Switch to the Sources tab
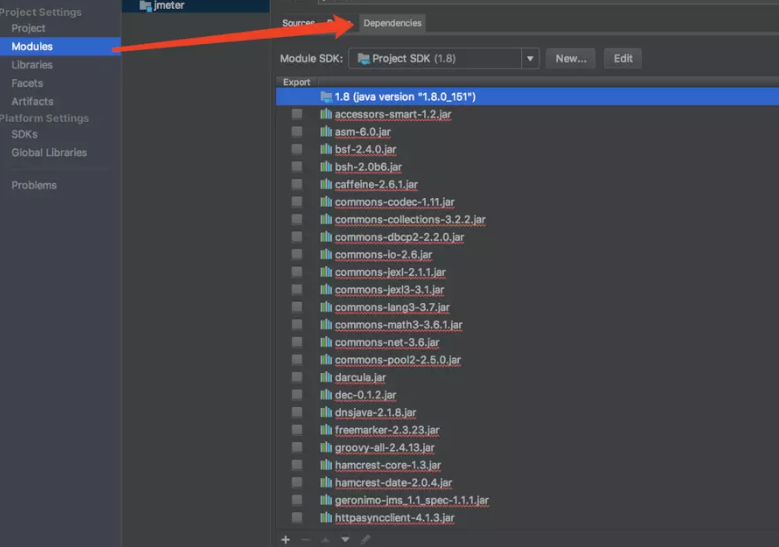 point(298,23)
